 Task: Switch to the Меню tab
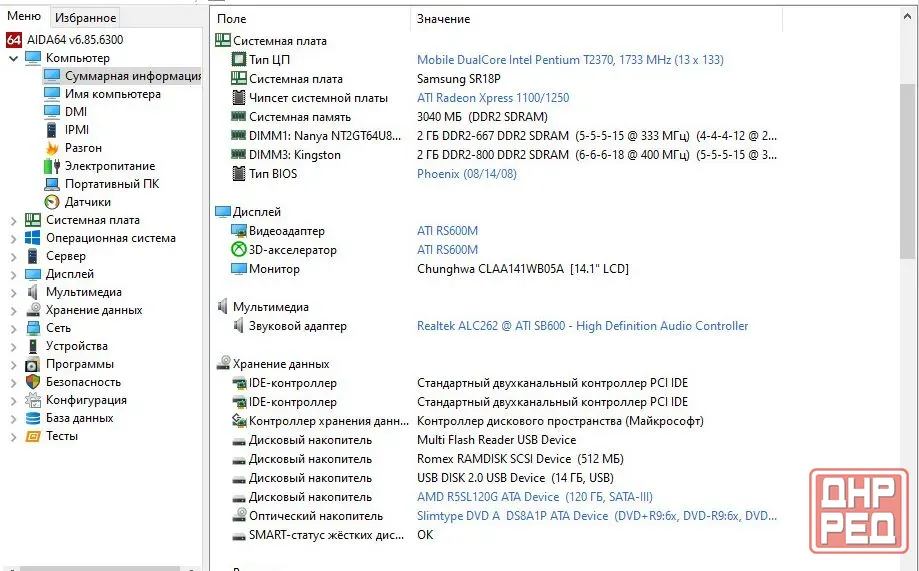24,16
